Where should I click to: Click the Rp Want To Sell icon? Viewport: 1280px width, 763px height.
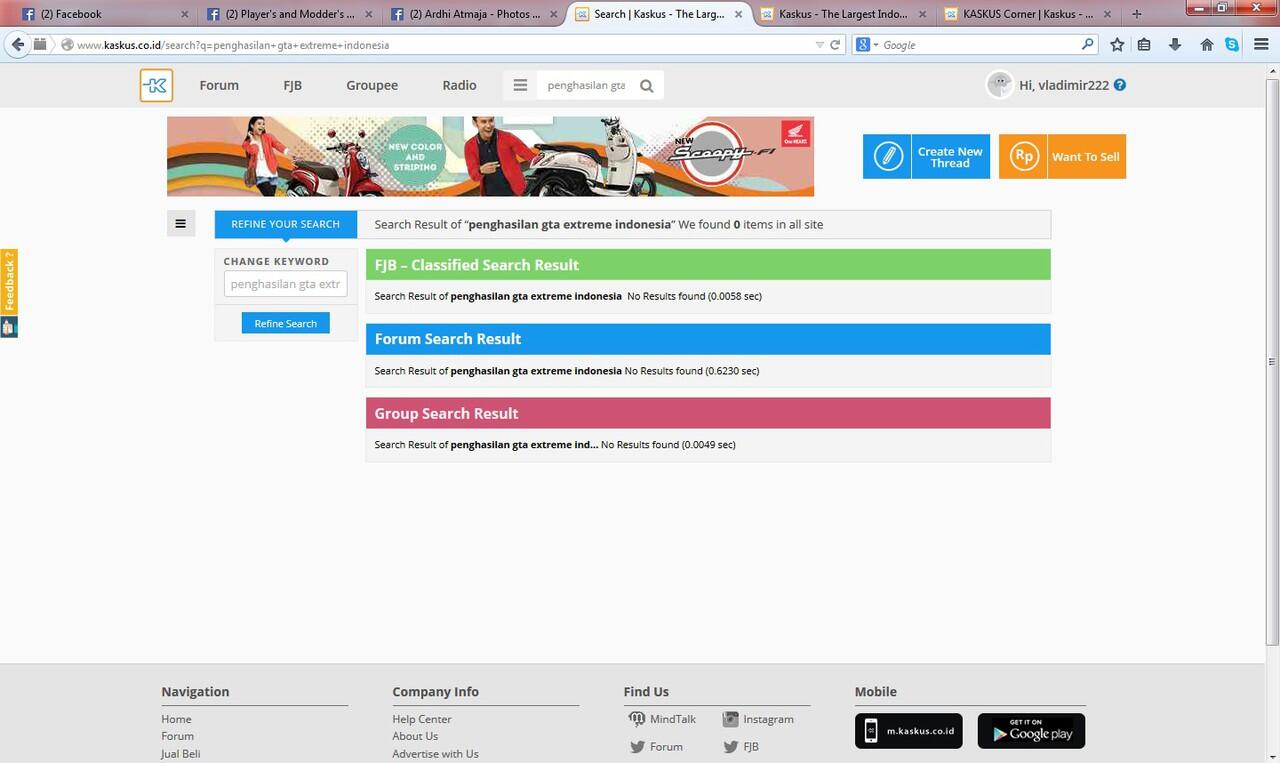[x=1023, y=157]
